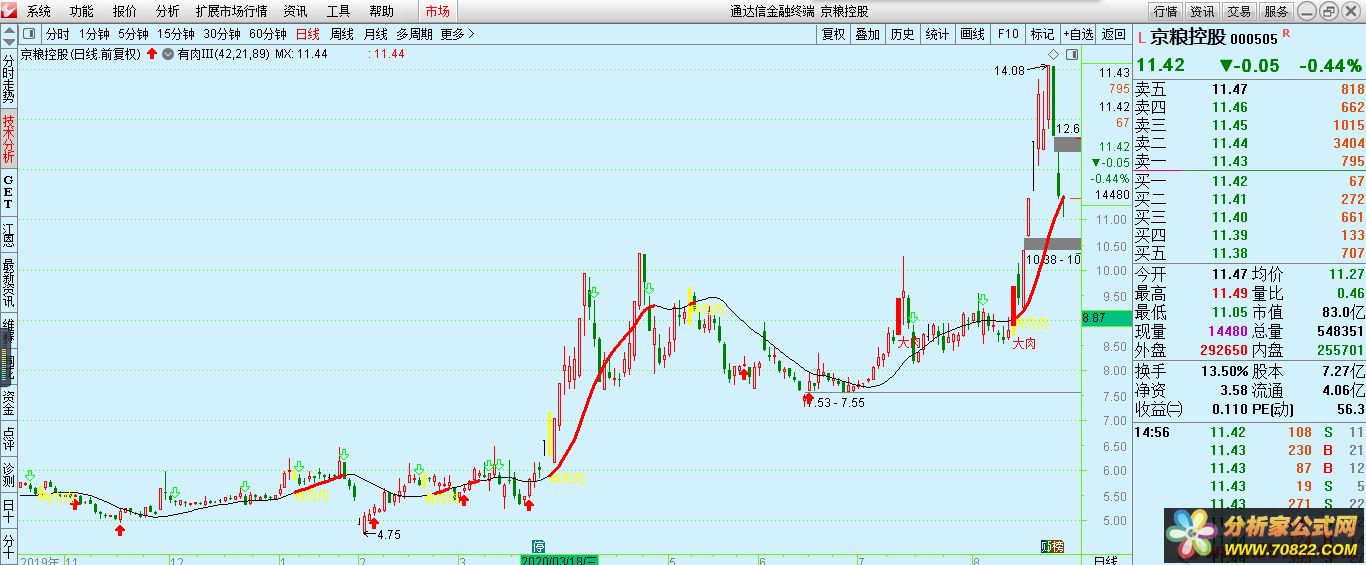Screen dimensions: 1366x565
Task: Click the 交易 button in title bar
Action: [x=1239, y=11]
